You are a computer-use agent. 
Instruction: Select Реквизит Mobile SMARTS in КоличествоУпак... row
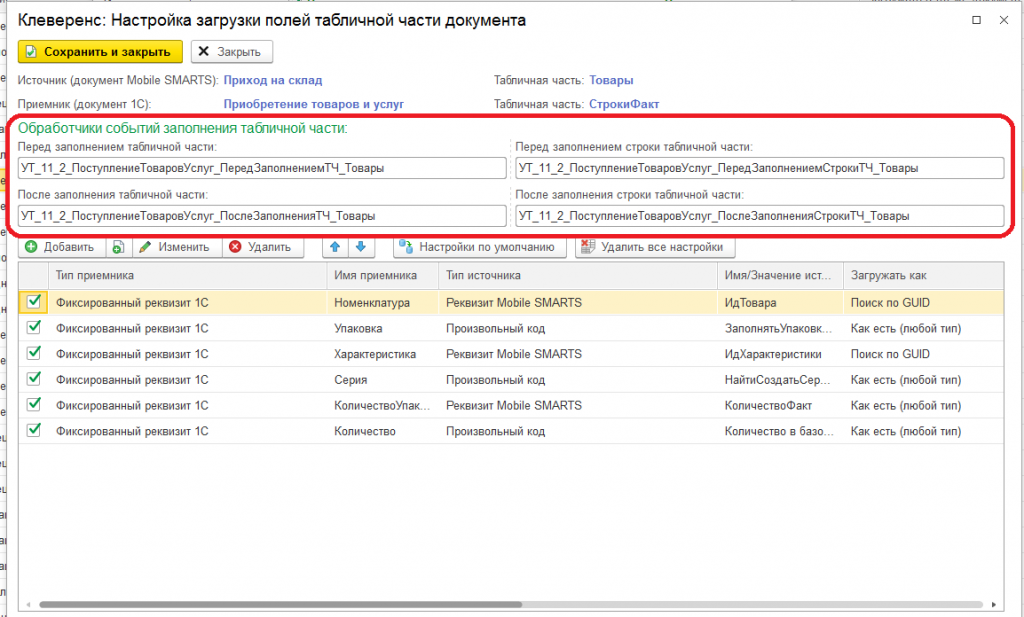[x=578, y=405]
